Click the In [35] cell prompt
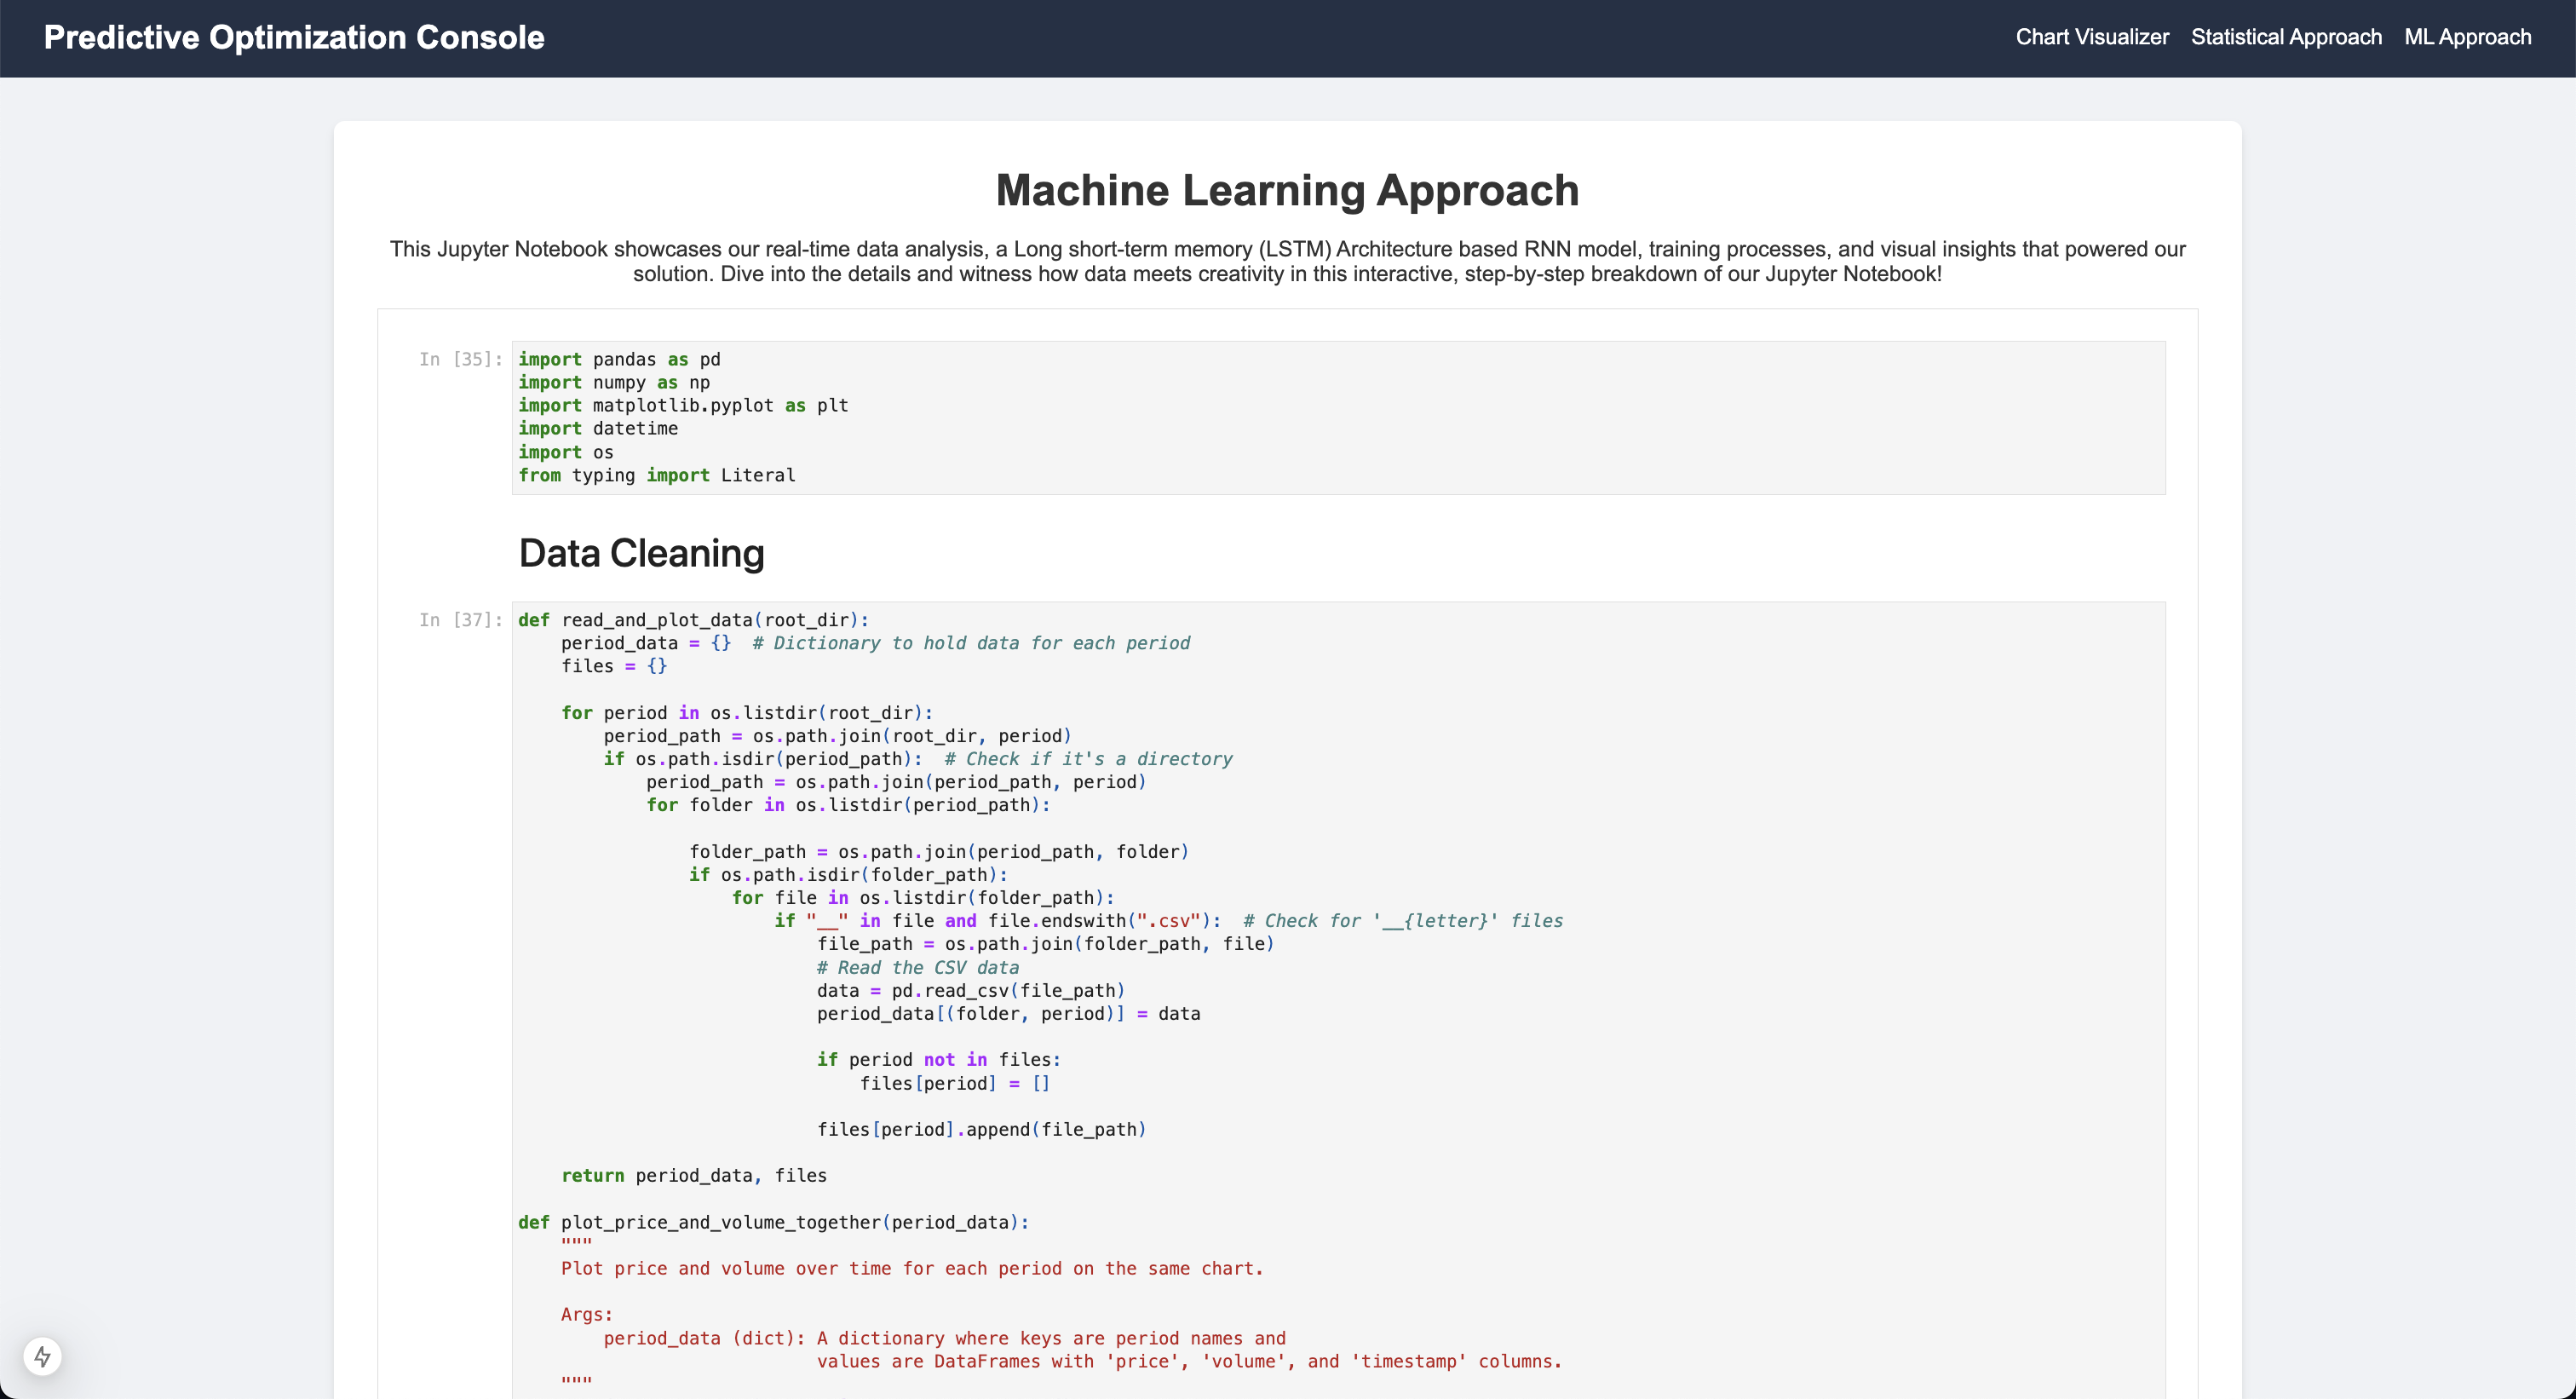This screenshot has height=1399, width=2576. [460, 359]
